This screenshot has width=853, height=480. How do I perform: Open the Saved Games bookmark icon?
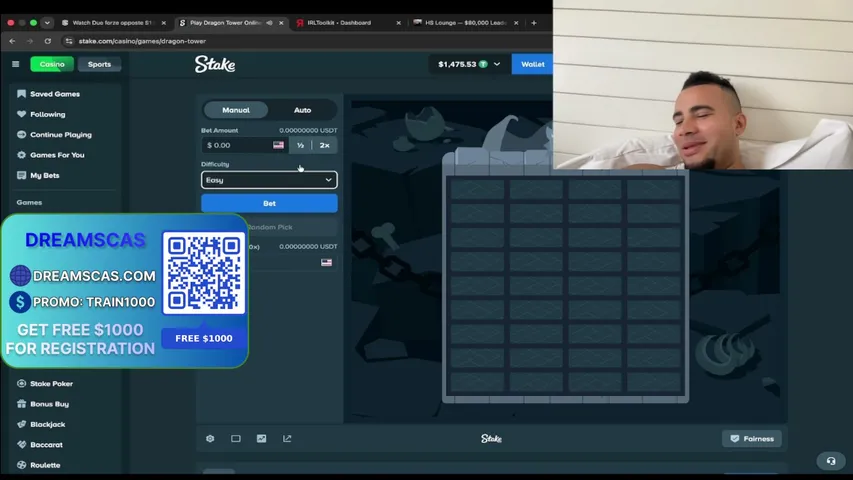21,94
